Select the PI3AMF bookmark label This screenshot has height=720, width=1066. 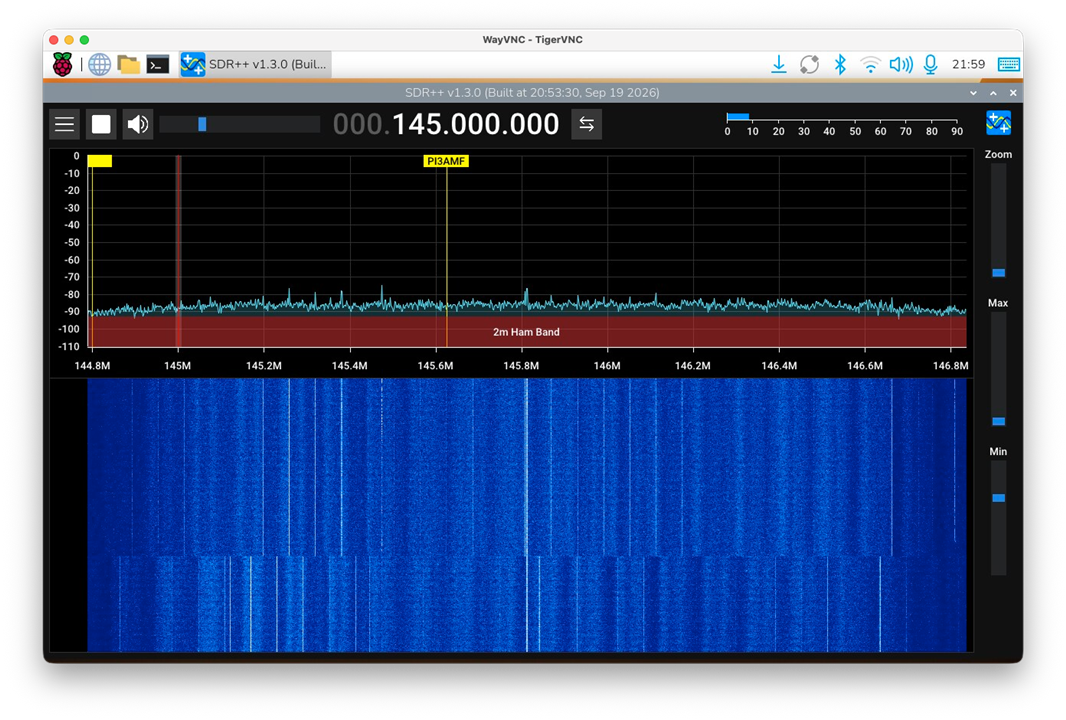[446, 161]
